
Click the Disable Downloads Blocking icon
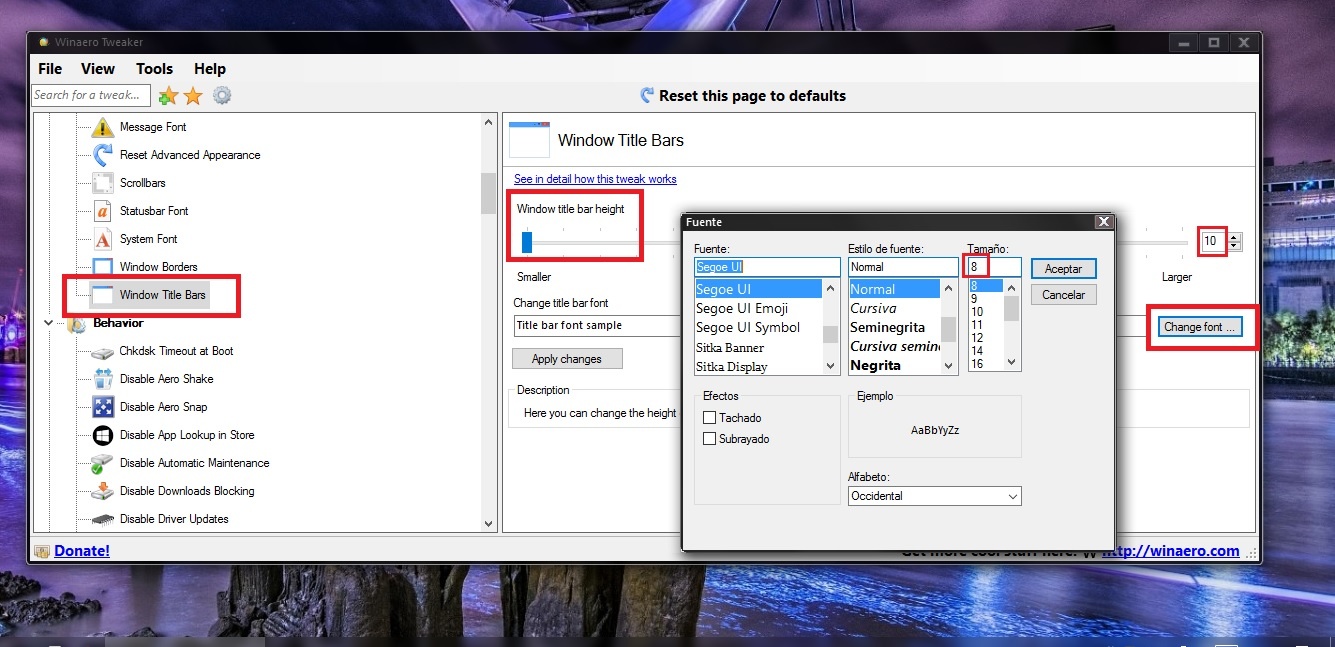click(103, 491)
